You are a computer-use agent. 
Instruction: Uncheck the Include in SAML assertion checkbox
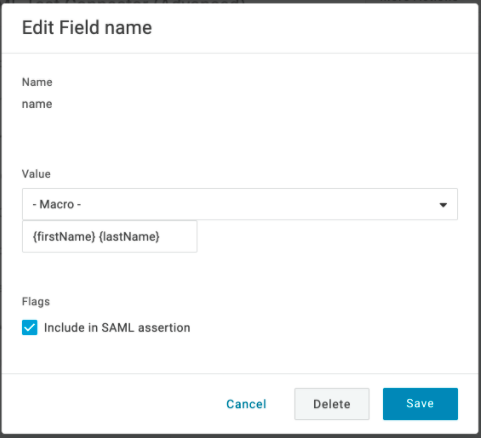(30, 327)
